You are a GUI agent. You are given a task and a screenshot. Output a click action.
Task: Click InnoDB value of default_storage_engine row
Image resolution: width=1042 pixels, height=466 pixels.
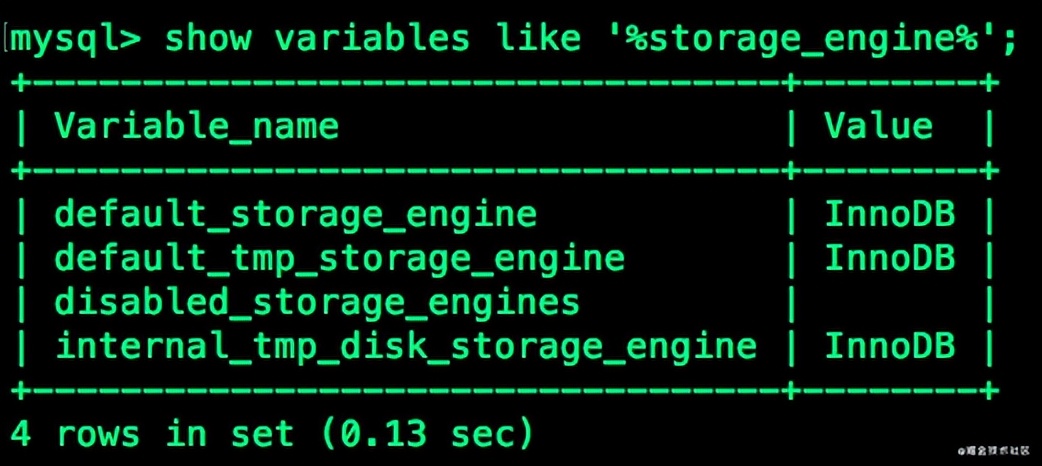point(889,214)
